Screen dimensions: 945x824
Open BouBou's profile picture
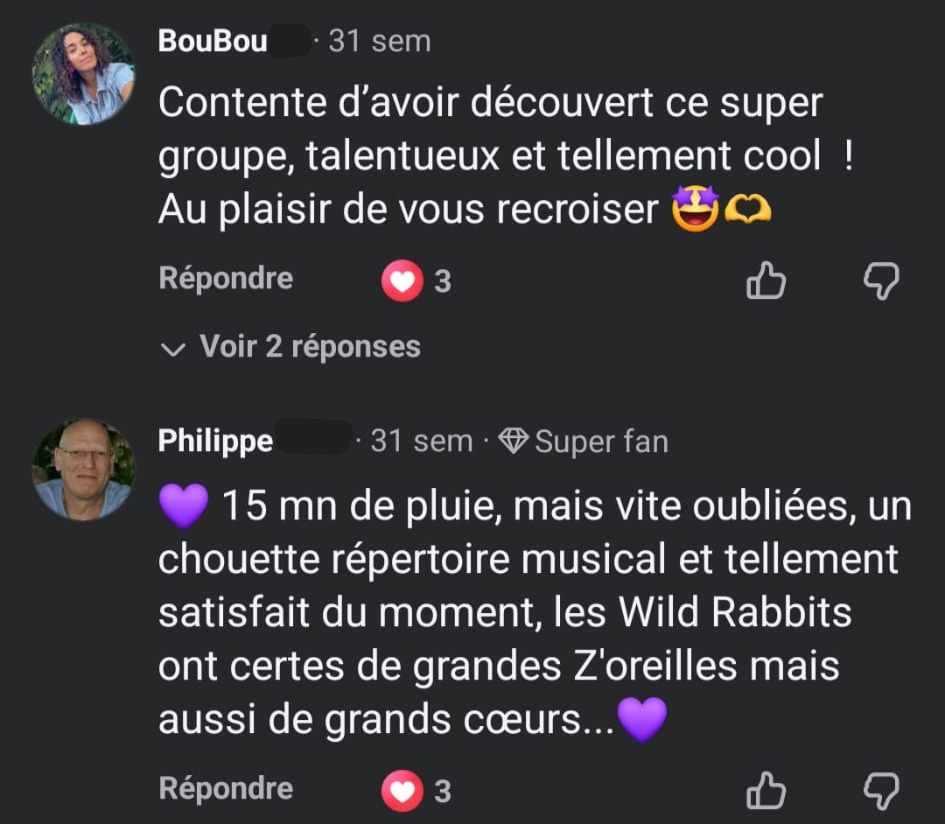pos(83,73)
